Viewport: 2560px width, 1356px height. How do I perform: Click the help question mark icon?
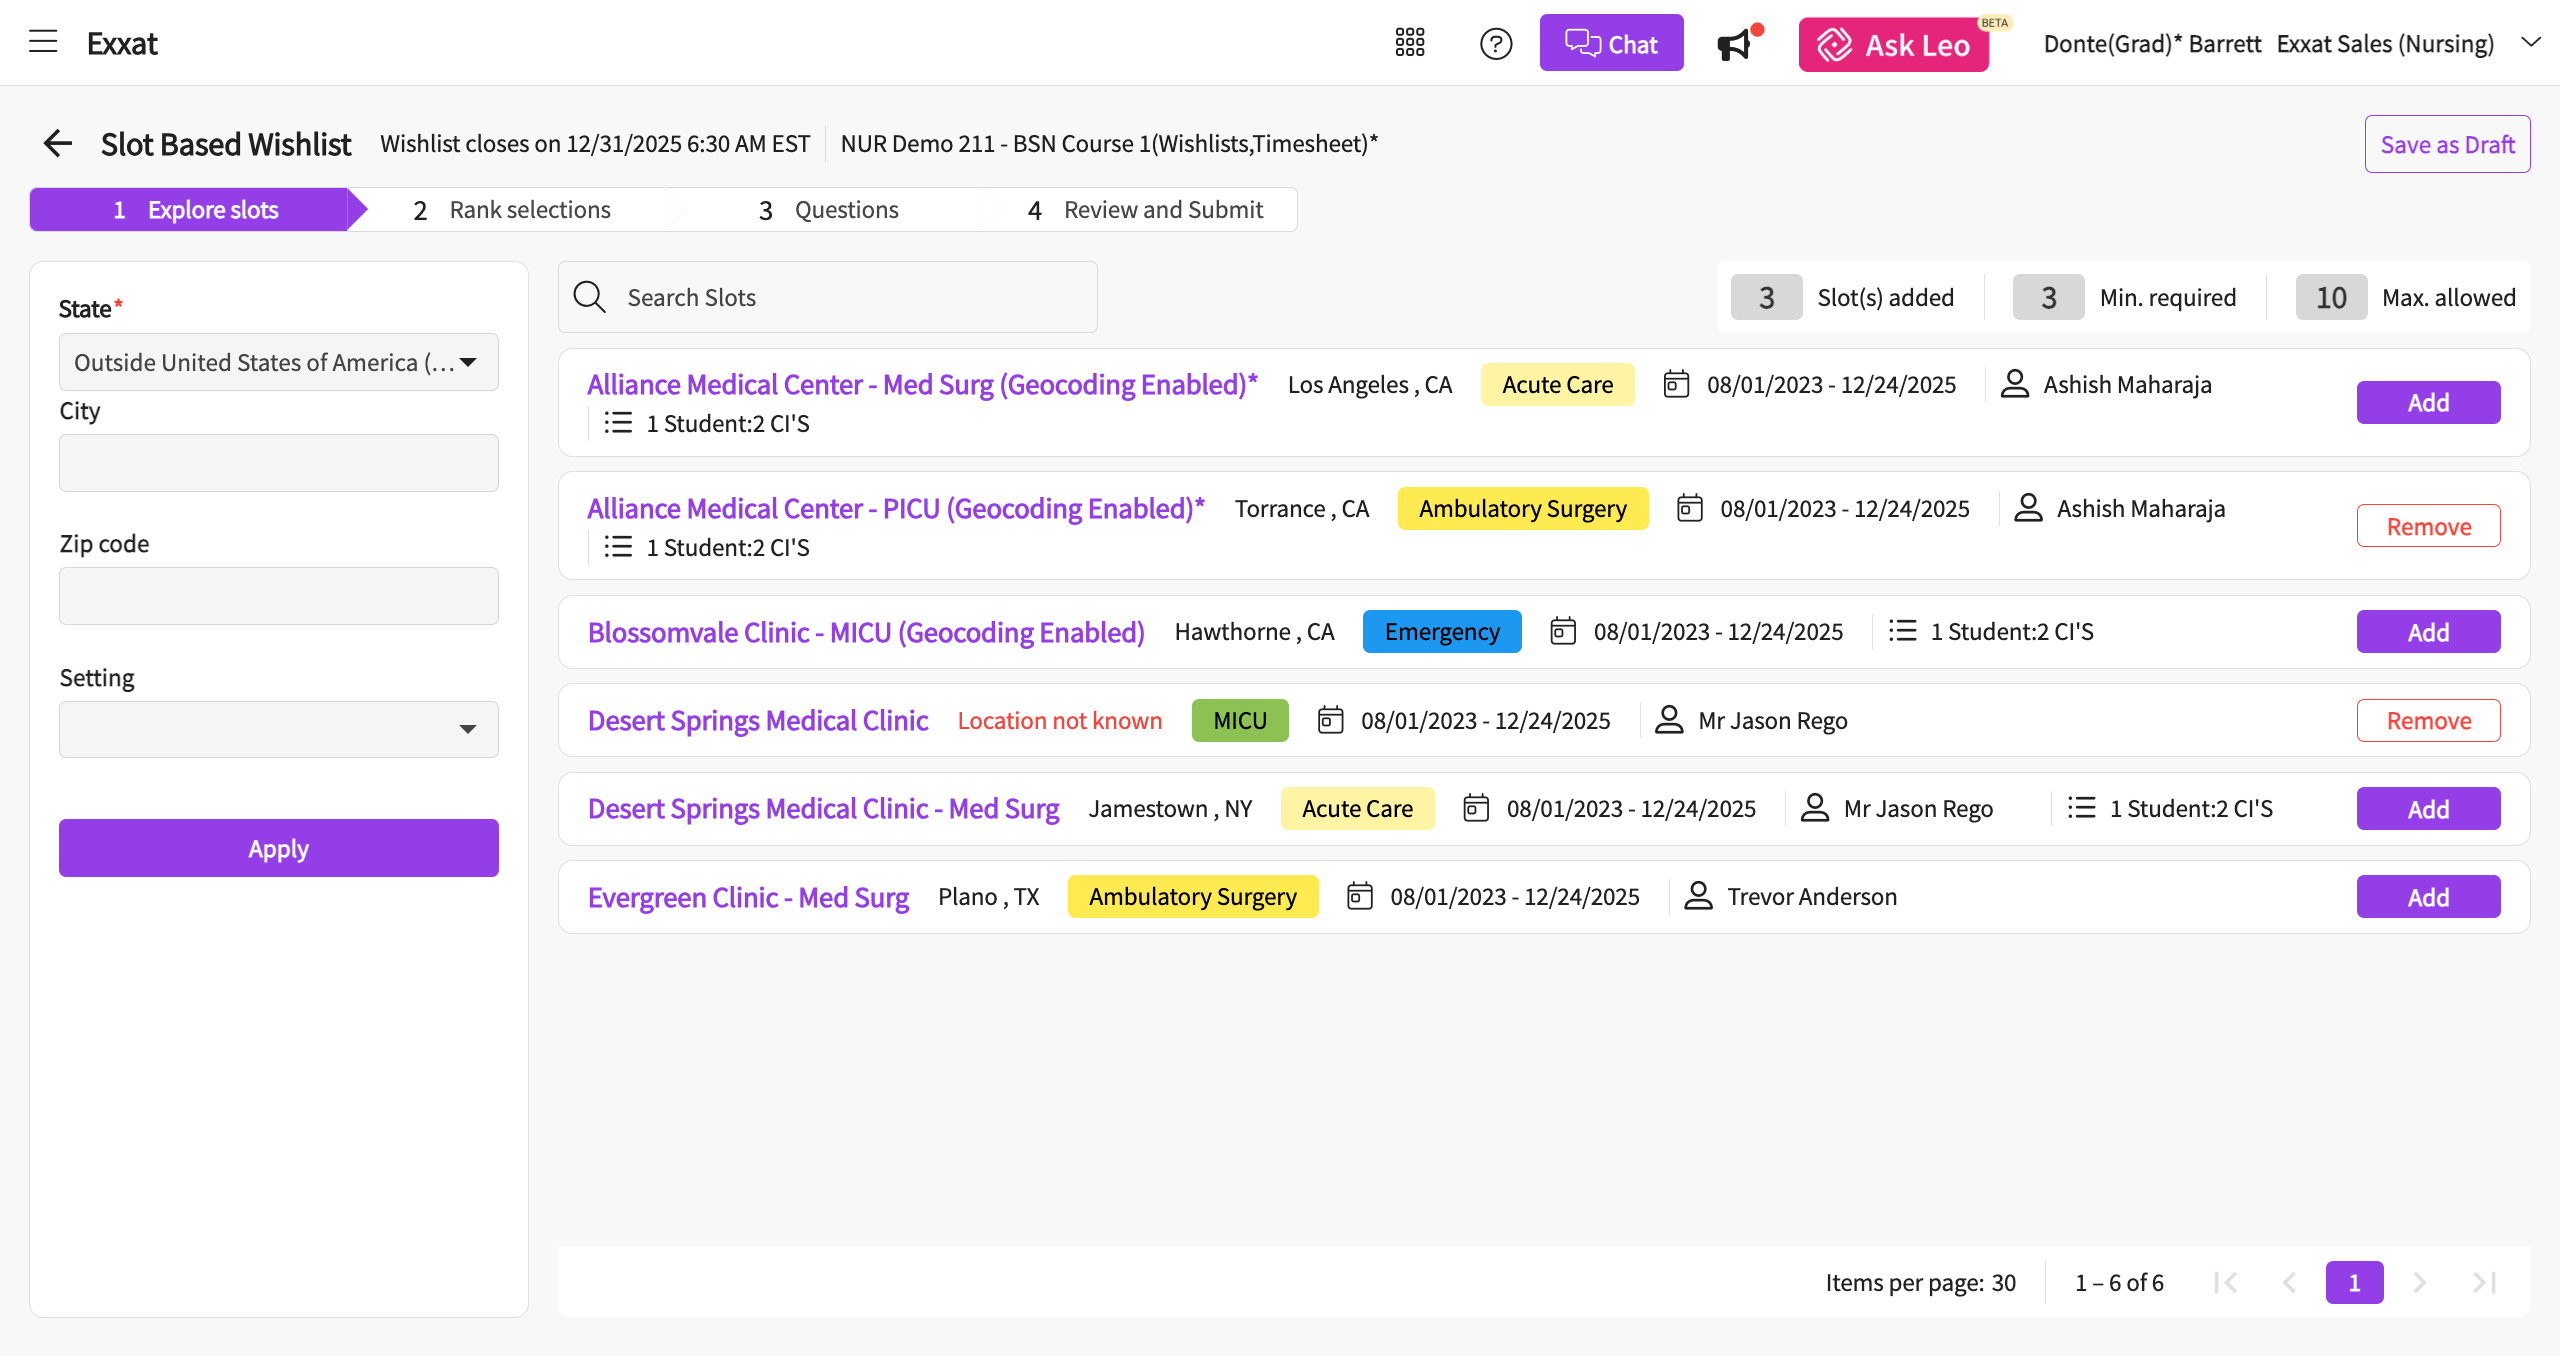pos(1495,43)
